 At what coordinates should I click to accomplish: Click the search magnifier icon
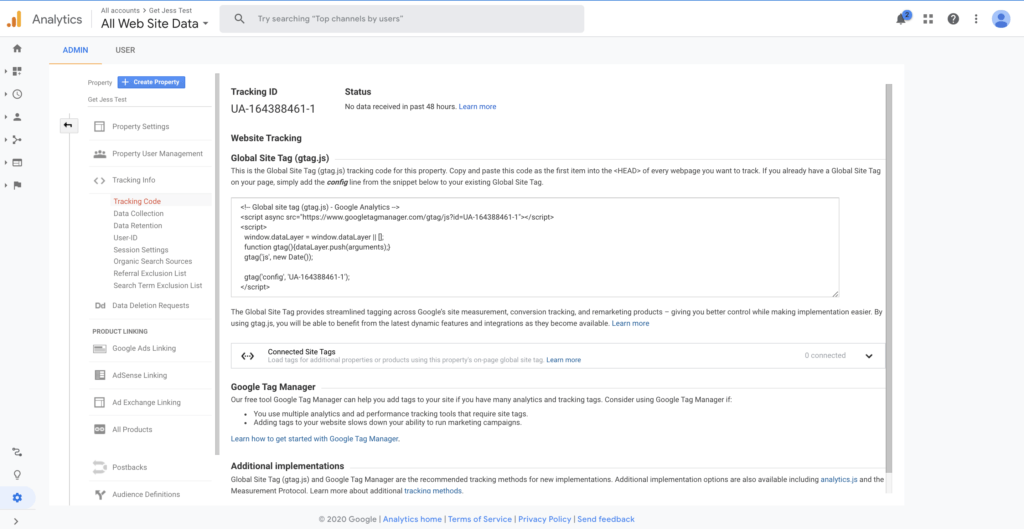coord(240,19)
